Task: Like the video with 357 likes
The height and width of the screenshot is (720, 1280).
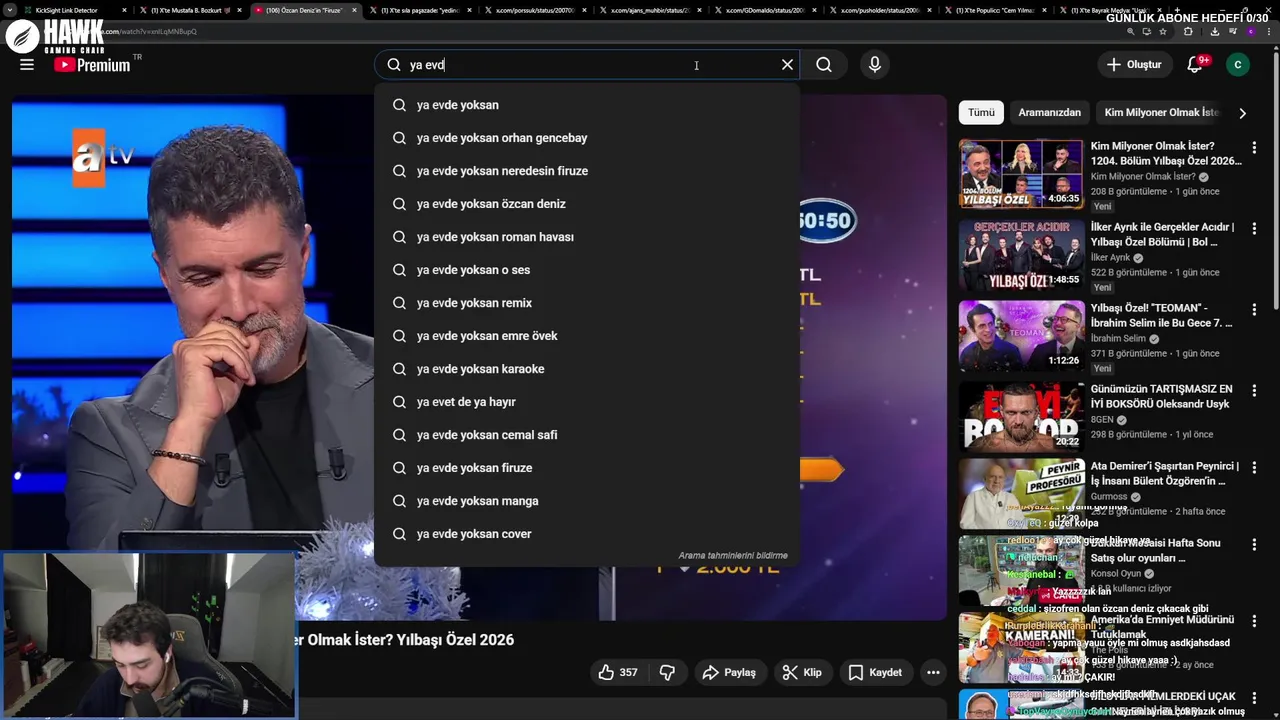Action: tap(617, 672)
